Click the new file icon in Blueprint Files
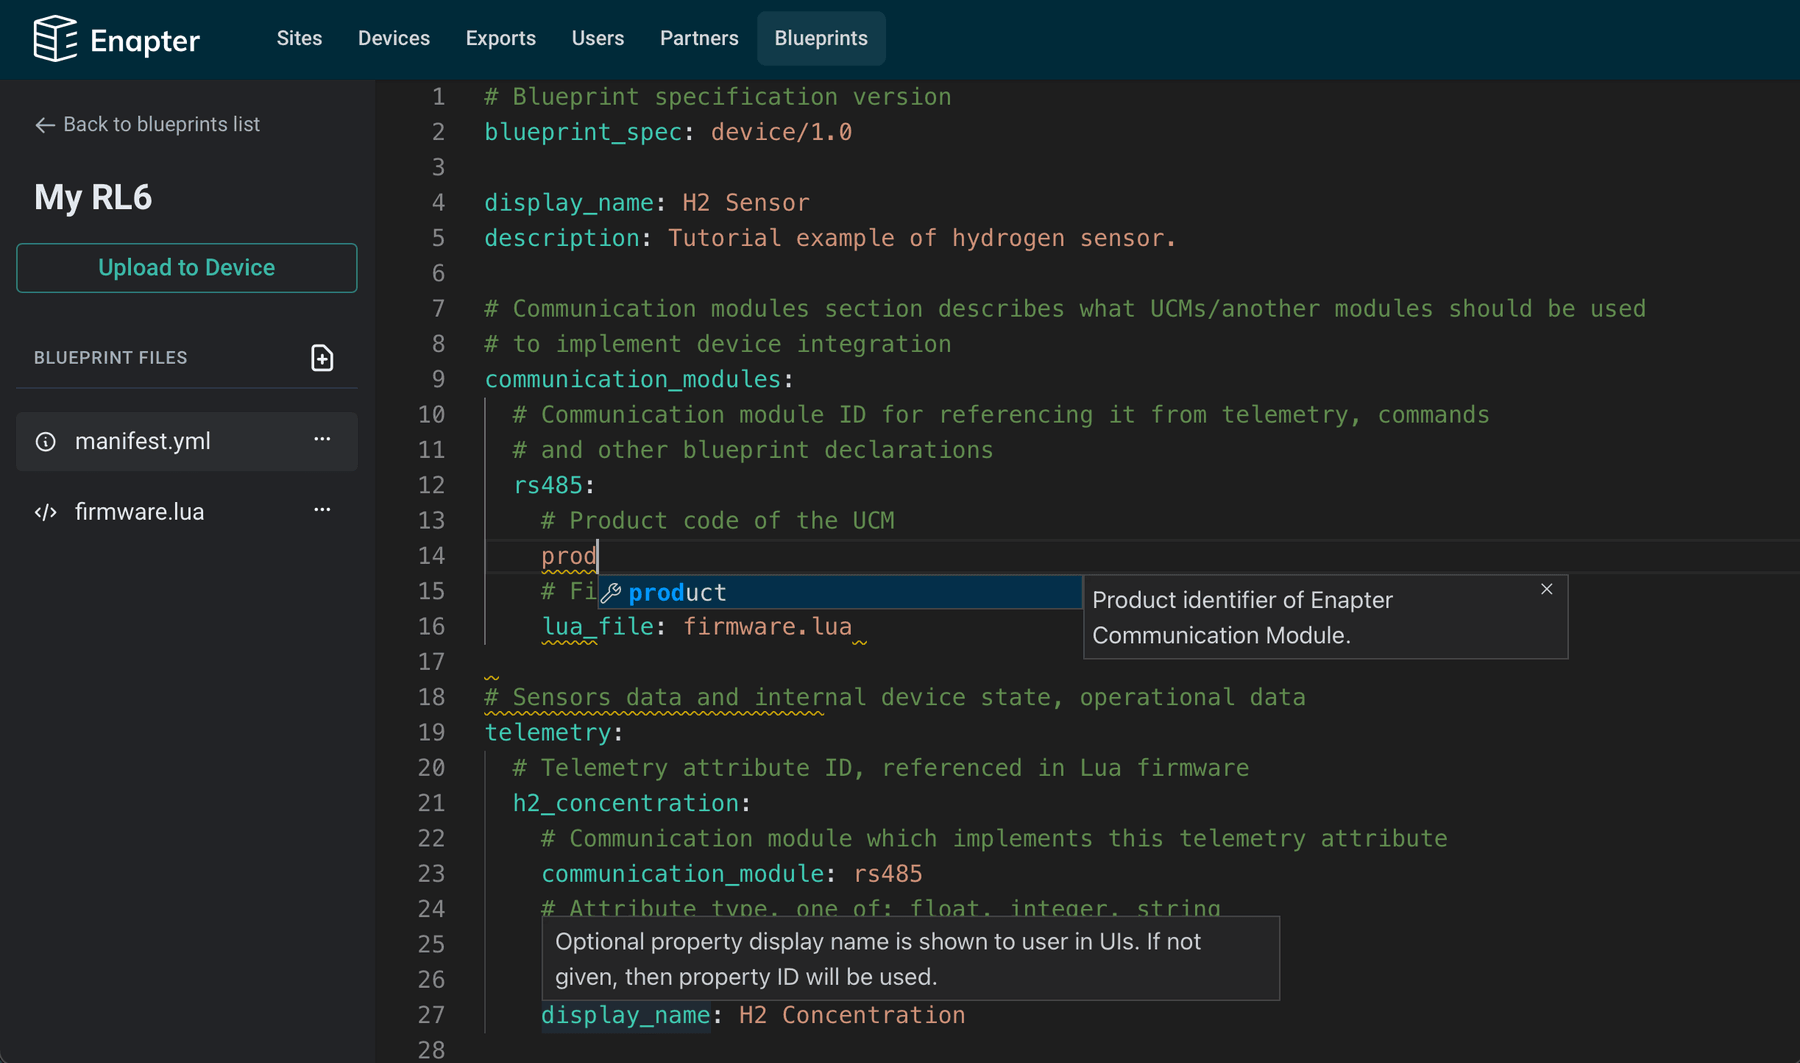 point(321,357)
